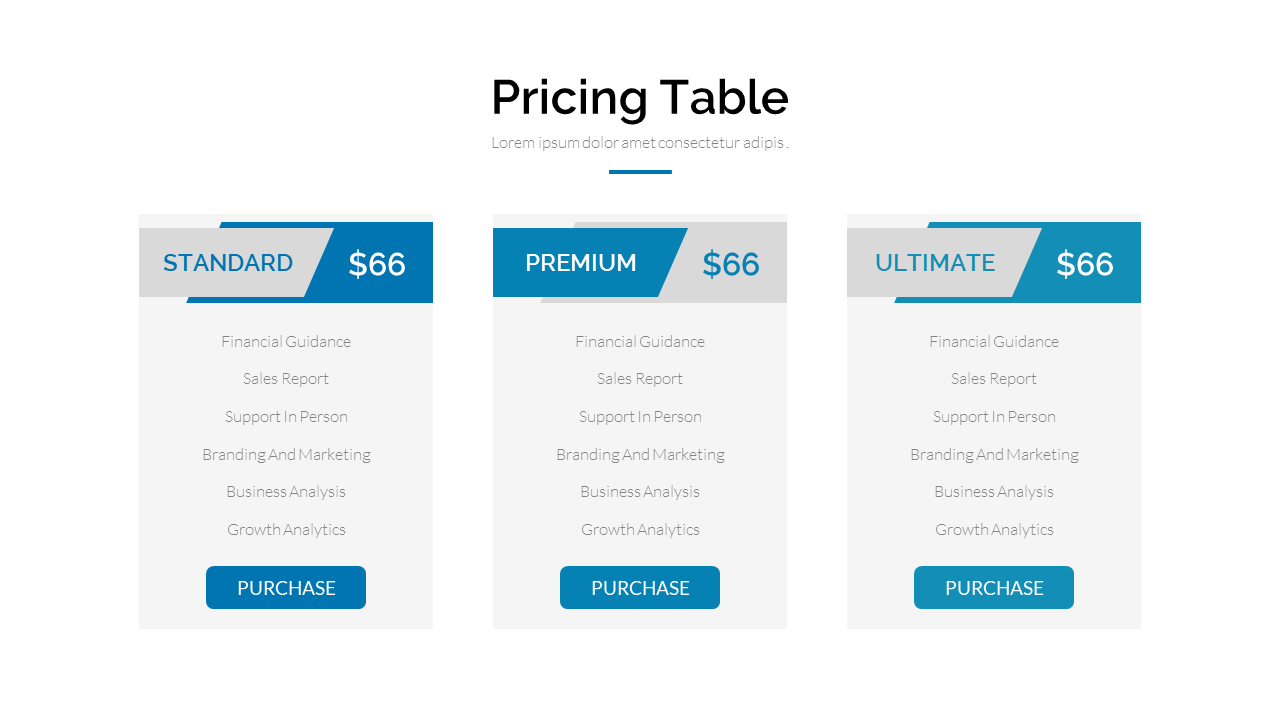This screenshot has height=720, width=1280.
Task: Click Sales Report in Premium column
Action: pos(640,379)
